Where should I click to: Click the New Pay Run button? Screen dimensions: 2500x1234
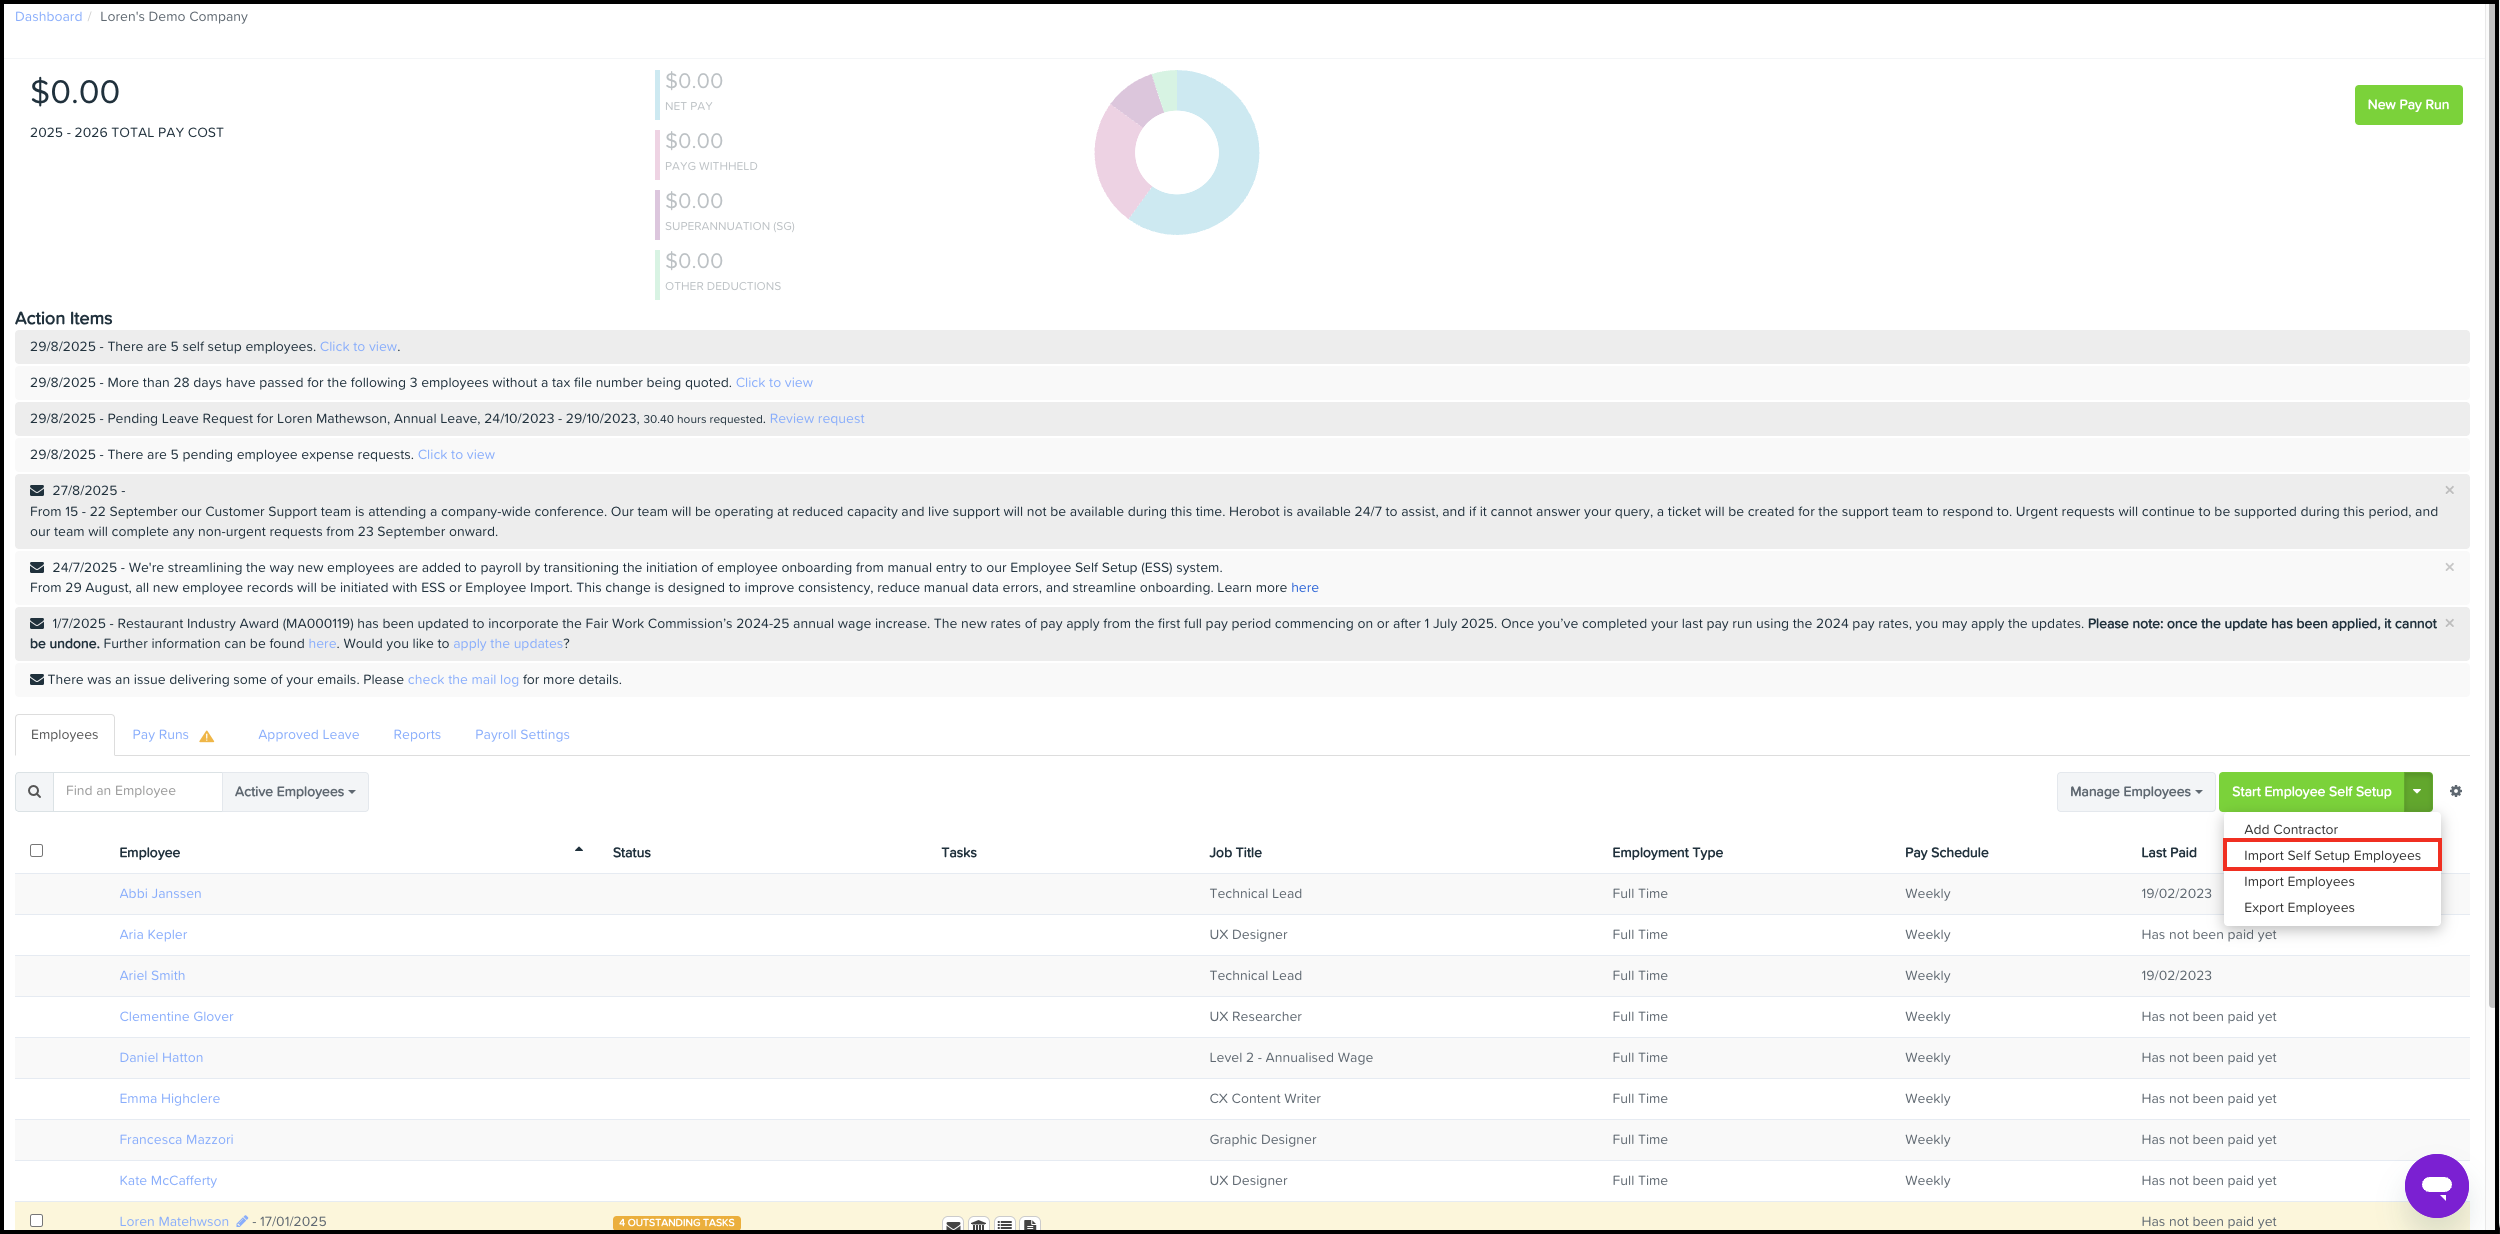point(2407,105)
